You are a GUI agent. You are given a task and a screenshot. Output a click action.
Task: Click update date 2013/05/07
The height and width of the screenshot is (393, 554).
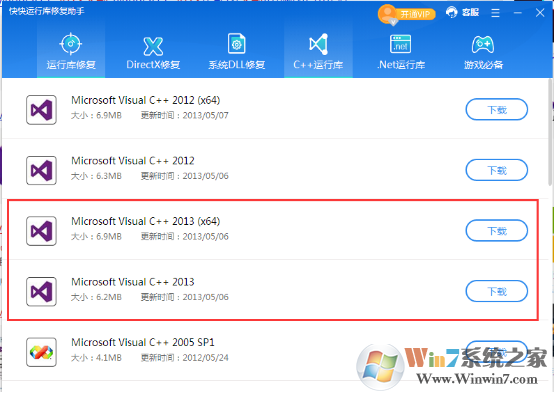pos(205,116)
